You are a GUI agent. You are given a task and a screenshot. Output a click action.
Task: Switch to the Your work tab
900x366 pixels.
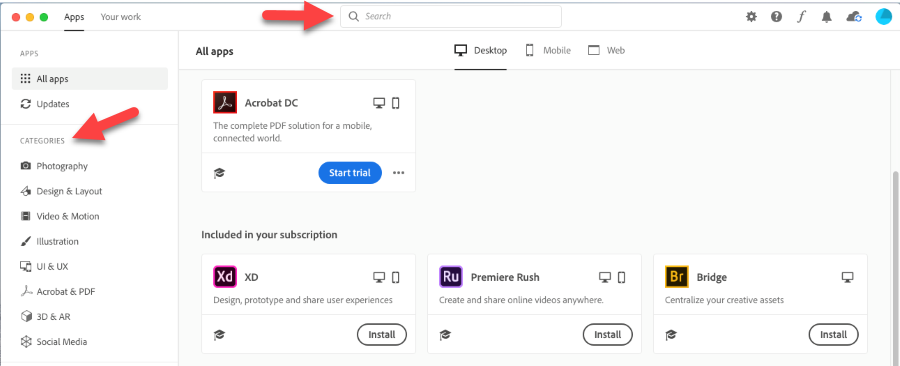(121, 17)
